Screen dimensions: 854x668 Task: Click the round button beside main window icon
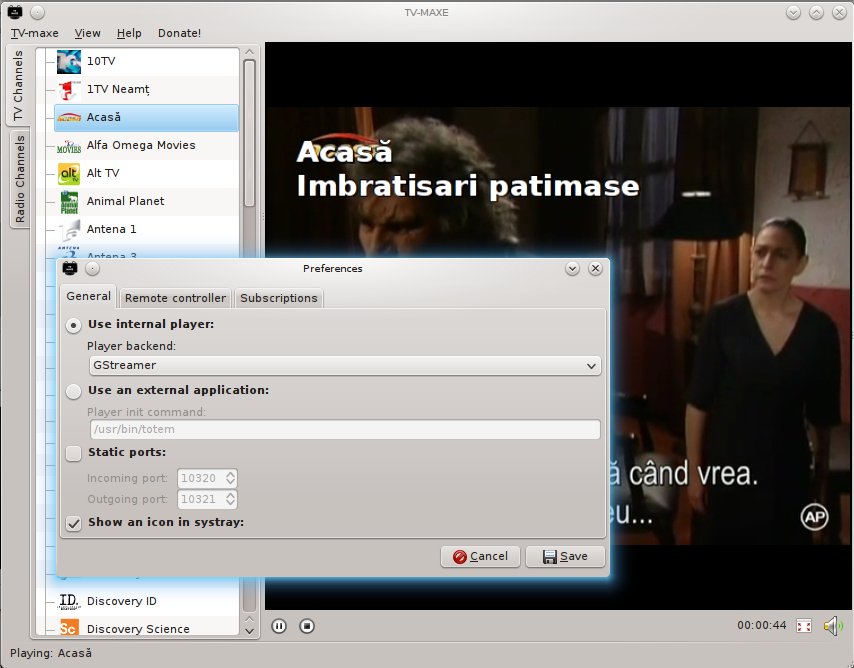[x=37, y=12]
